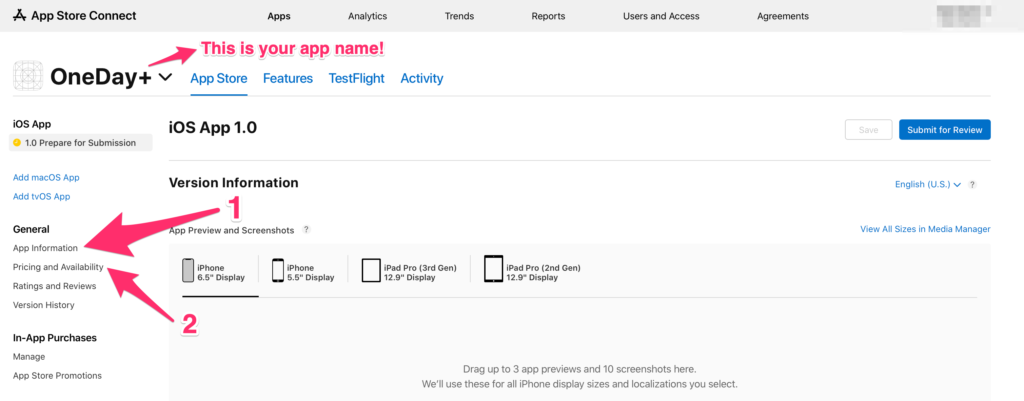The image size is (1024, 401).
Task: Open Agreements in the top navigation
Action: [783, 16]
